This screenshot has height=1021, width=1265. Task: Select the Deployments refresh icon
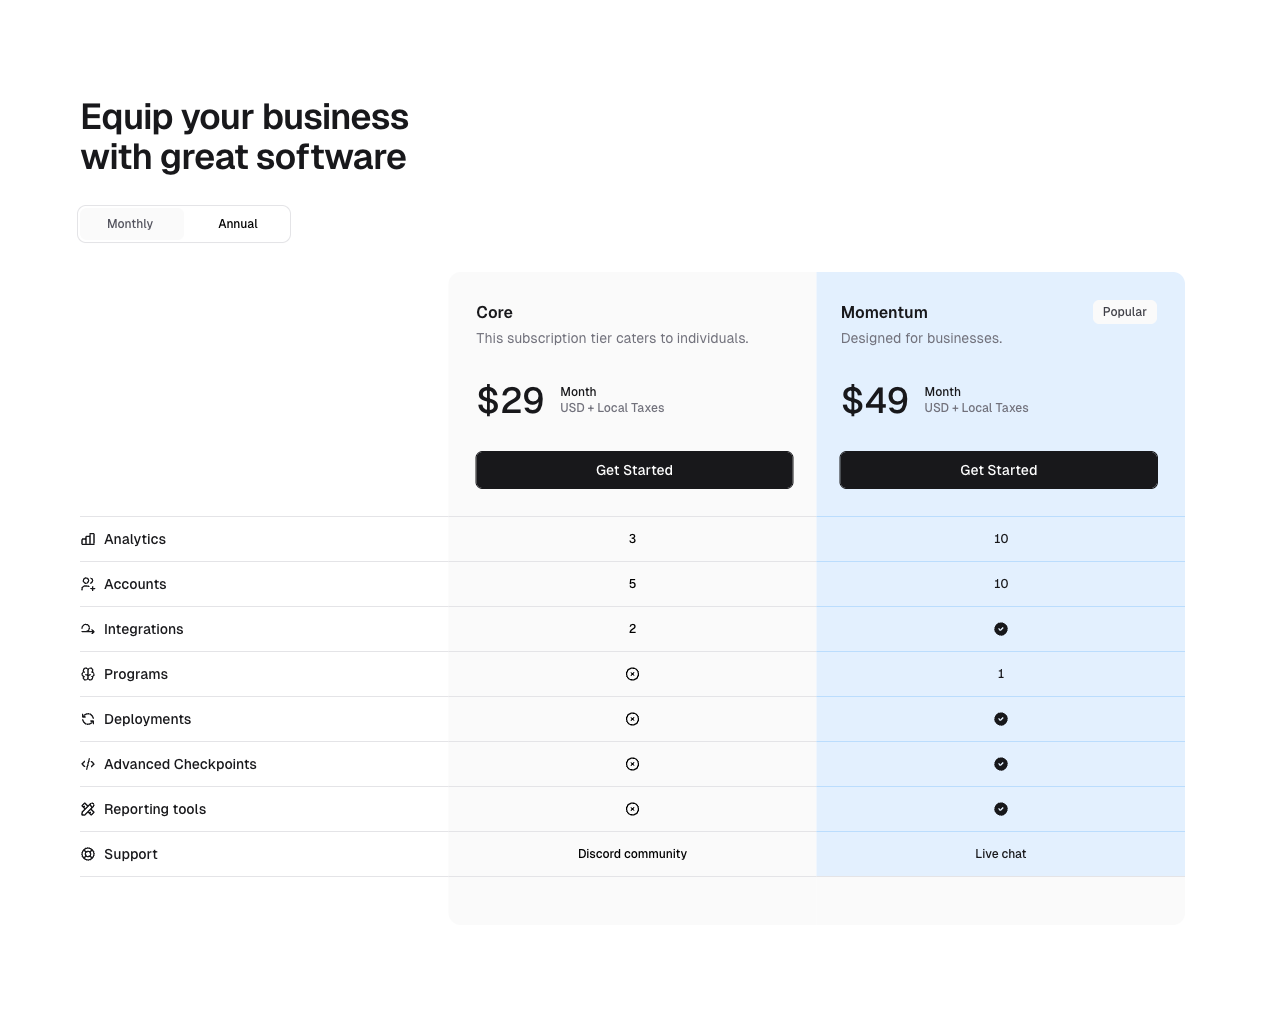(88, 719)
